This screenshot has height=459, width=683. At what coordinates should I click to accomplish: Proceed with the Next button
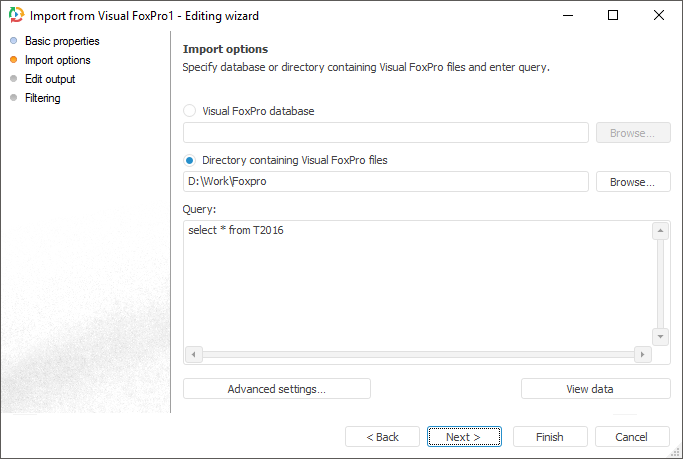click(464, 437)
